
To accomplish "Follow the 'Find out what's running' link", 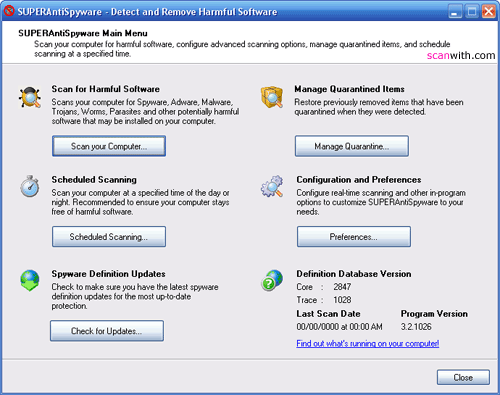I will click(x=368, y=343).
